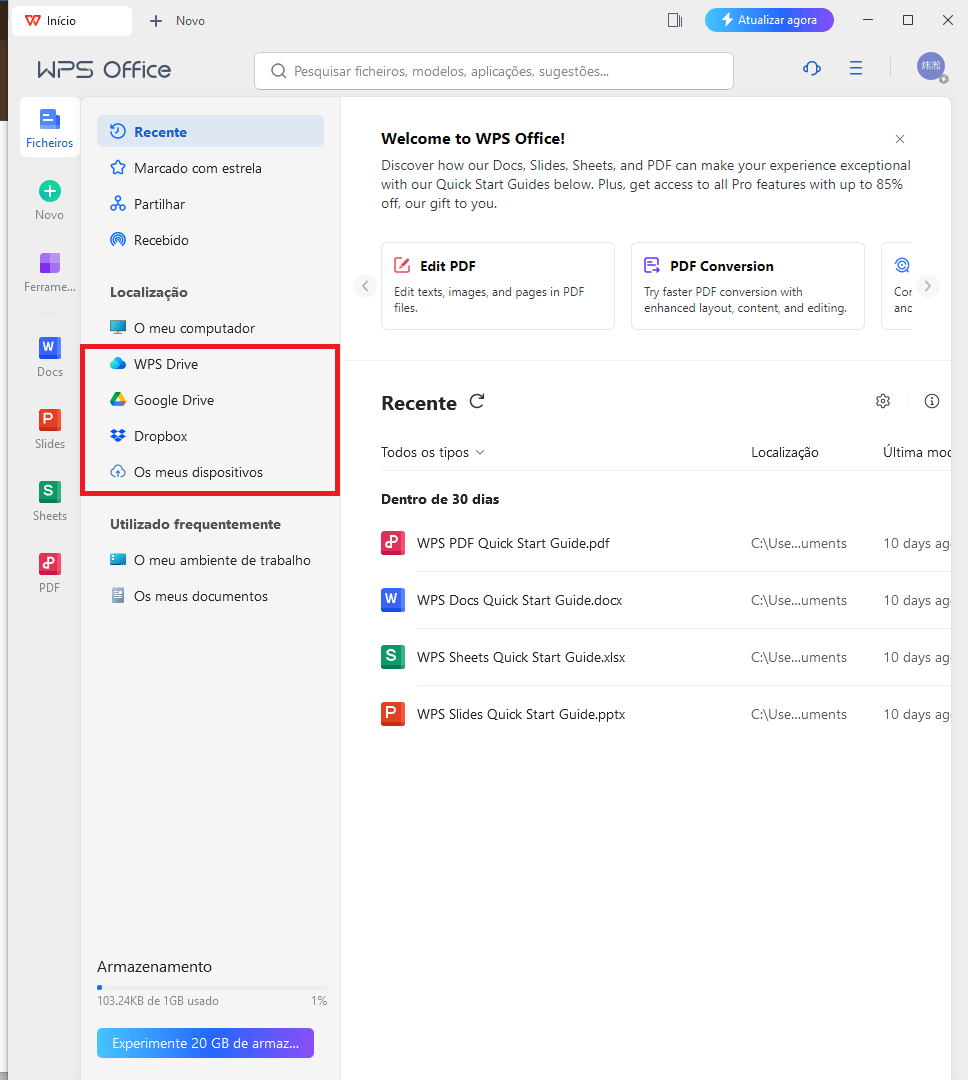Launch Docs from the left sidebar
Viewport: 968px width, 1080px height.
click(50, 357)
